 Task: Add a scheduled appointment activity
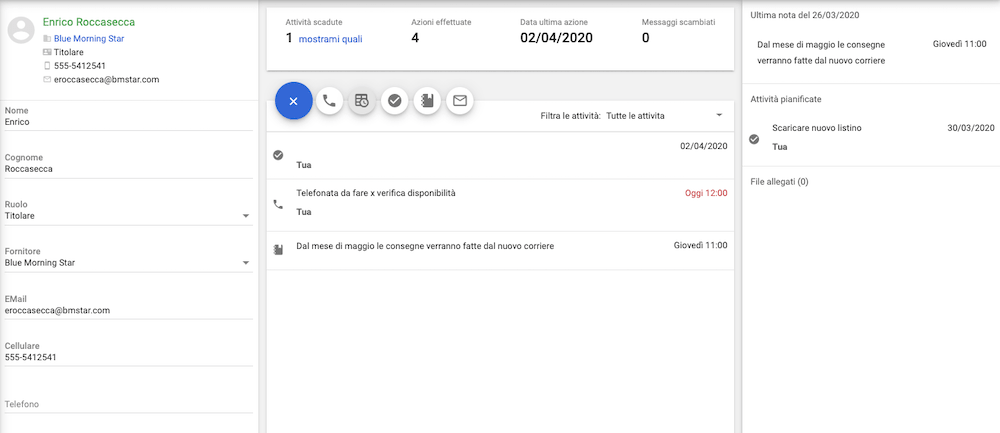[x=362, y=101]
